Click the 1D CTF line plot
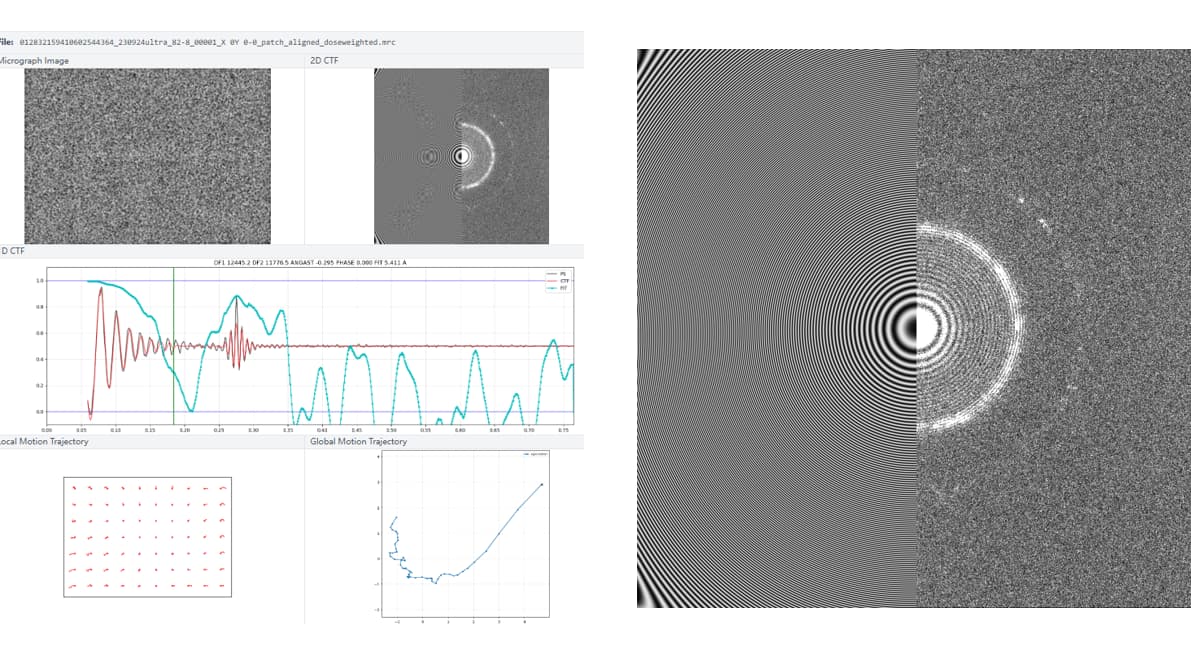 point(310,346)
